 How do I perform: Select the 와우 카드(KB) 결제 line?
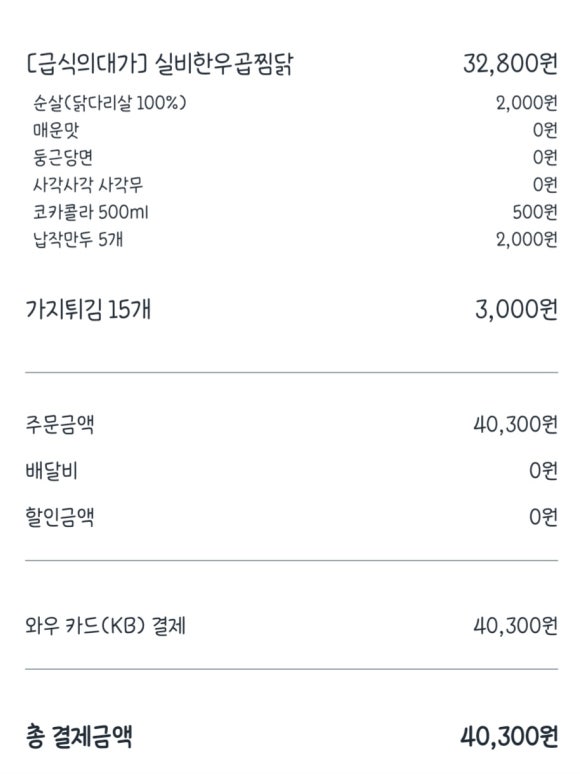[x=106, y=626]
